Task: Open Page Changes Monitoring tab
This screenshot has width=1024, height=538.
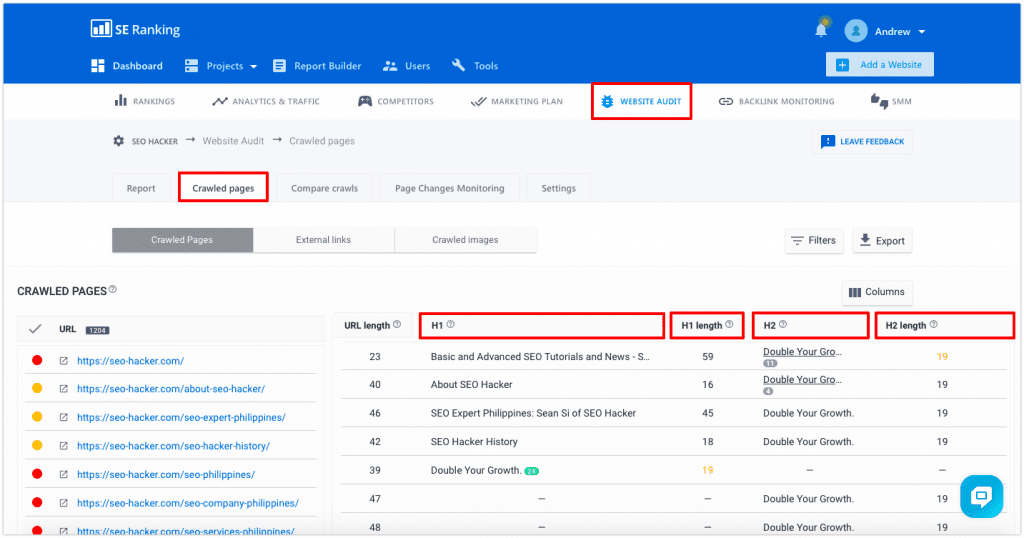Action: 449,188
